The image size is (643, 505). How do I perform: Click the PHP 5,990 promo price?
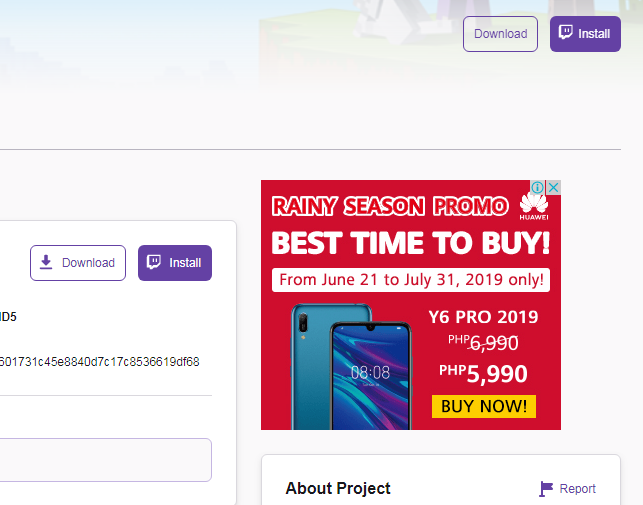483,374
